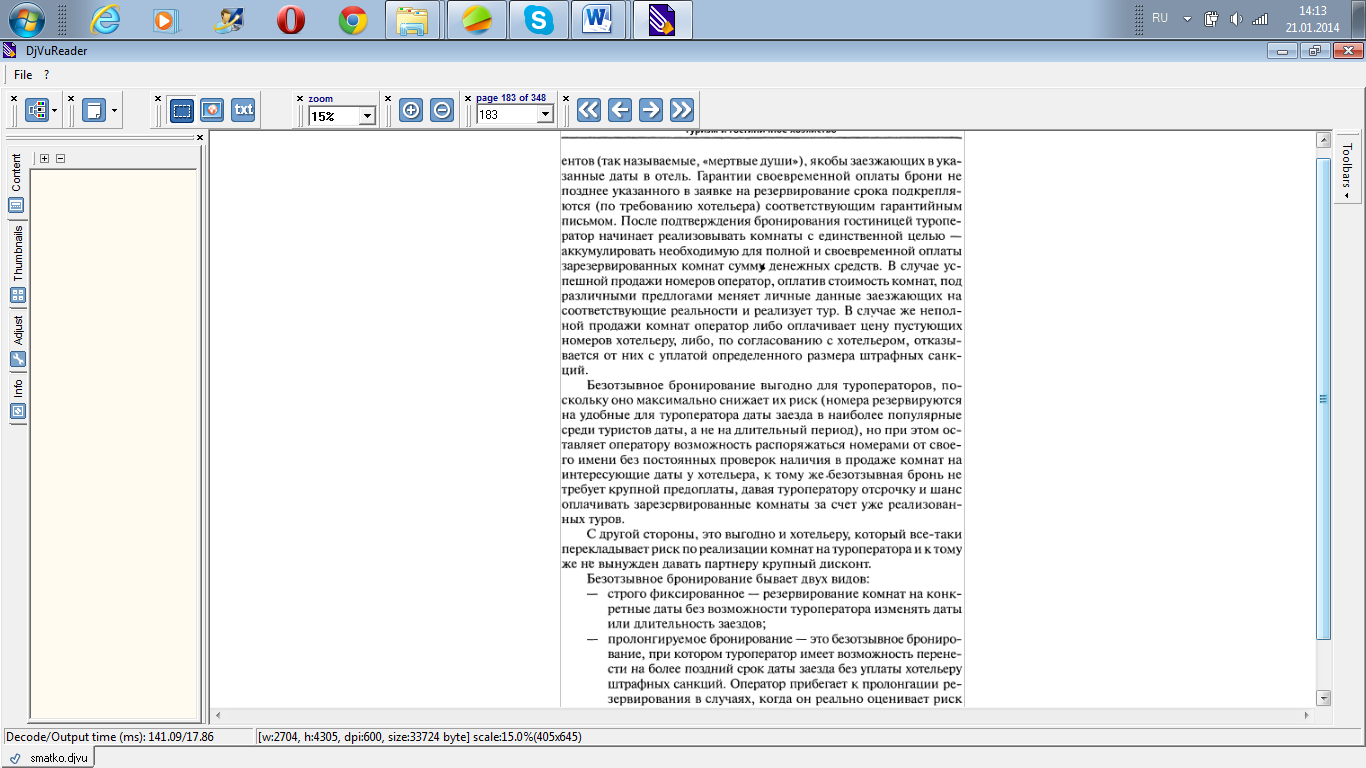Expand page layout dropdown arrow
Viewport: 1366px width, 768px height.
click(x=115, y=110)
